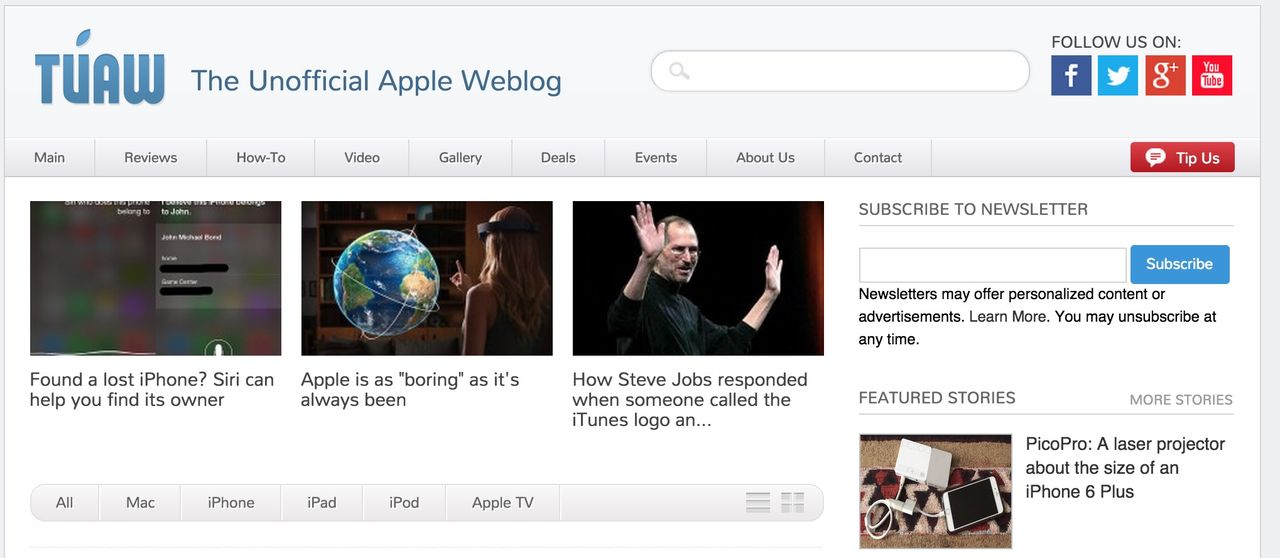The image size is (1280, 558).
Task: Open TUAW YouTube channel icon
Action: [1212, 76]
